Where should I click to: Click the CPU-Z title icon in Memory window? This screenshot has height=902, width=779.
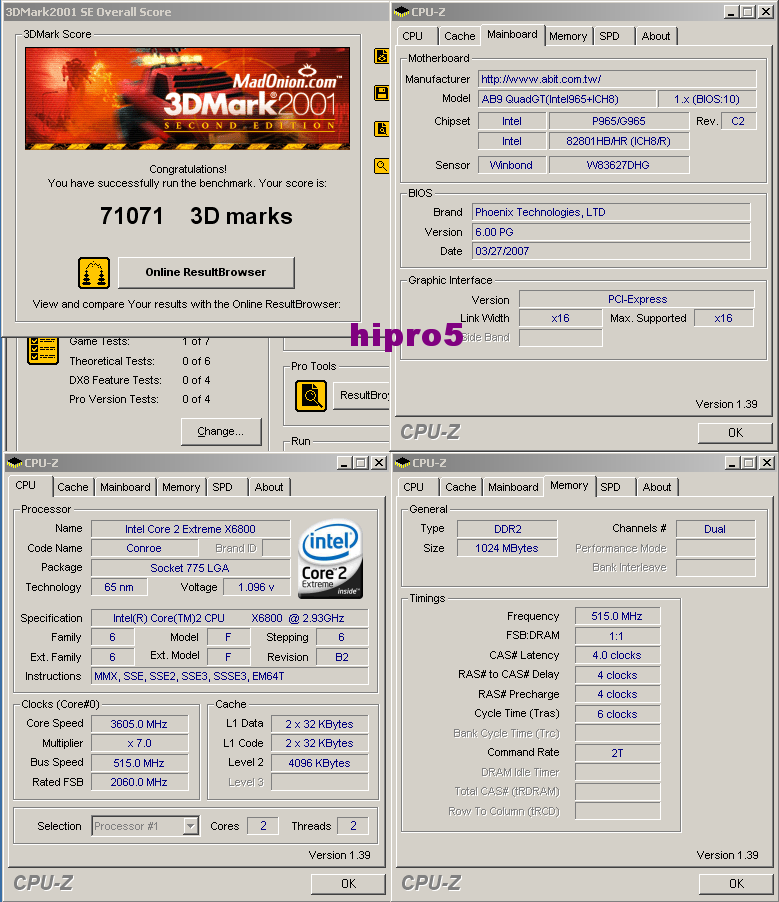click(403, 463)
